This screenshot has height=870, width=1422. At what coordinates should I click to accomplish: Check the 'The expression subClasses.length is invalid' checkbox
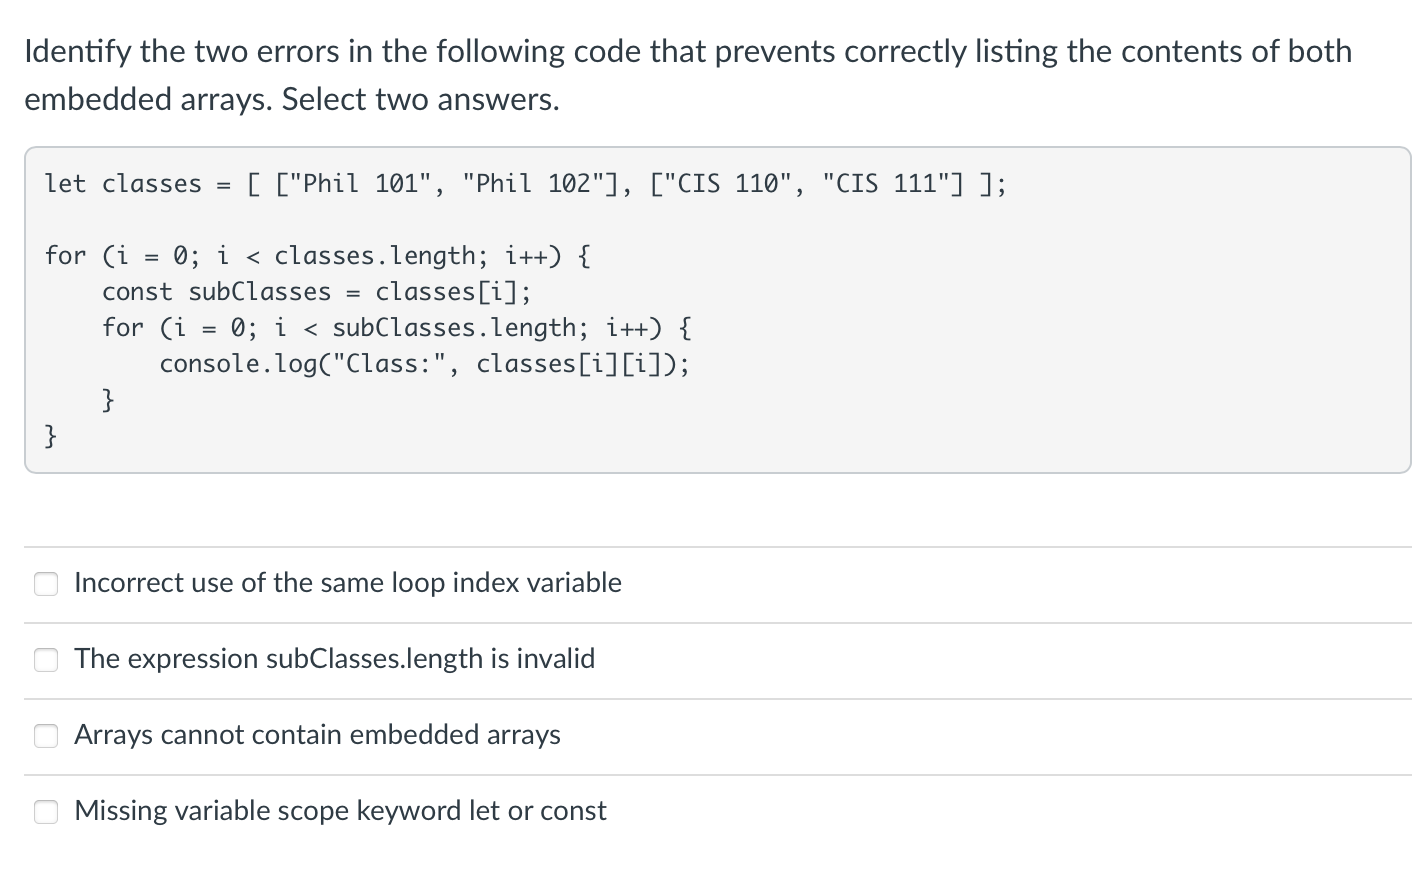[46, 659]
